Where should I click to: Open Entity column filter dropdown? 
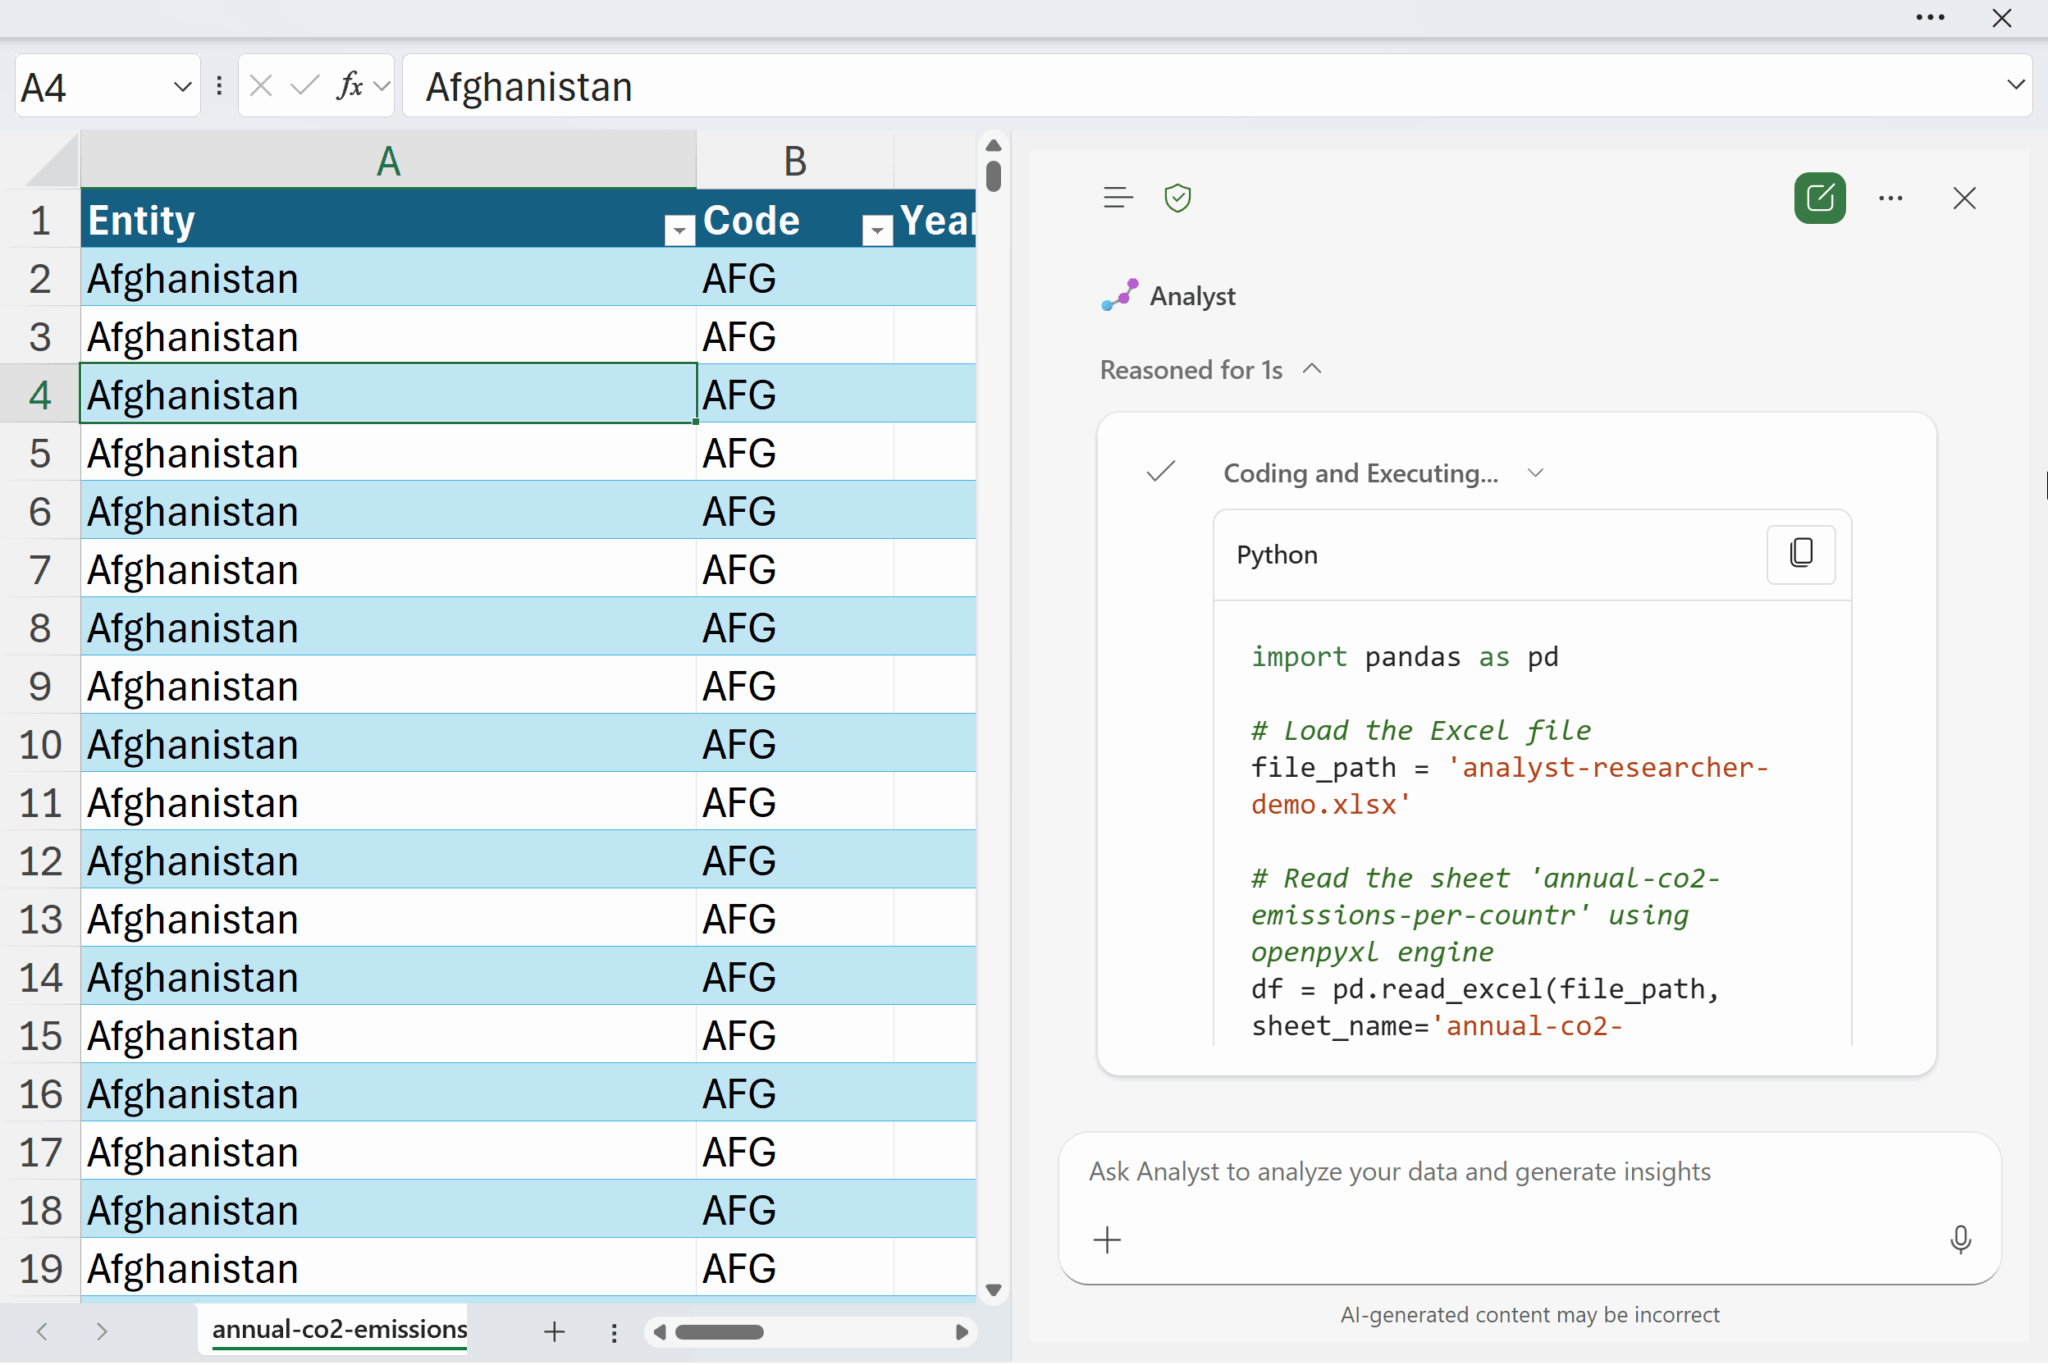pyautogui.click(x=679, y=231)
